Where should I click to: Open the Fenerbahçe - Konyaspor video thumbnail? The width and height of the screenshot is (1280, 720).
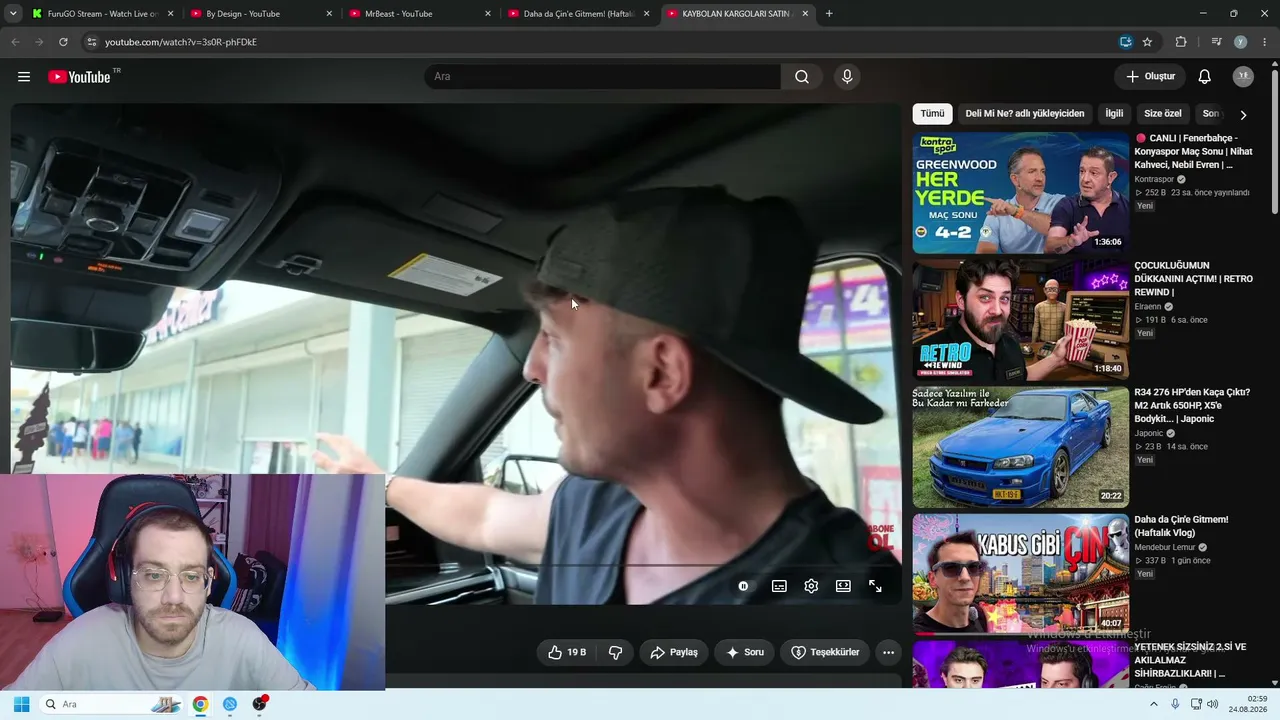click(x=1020, y=193)
